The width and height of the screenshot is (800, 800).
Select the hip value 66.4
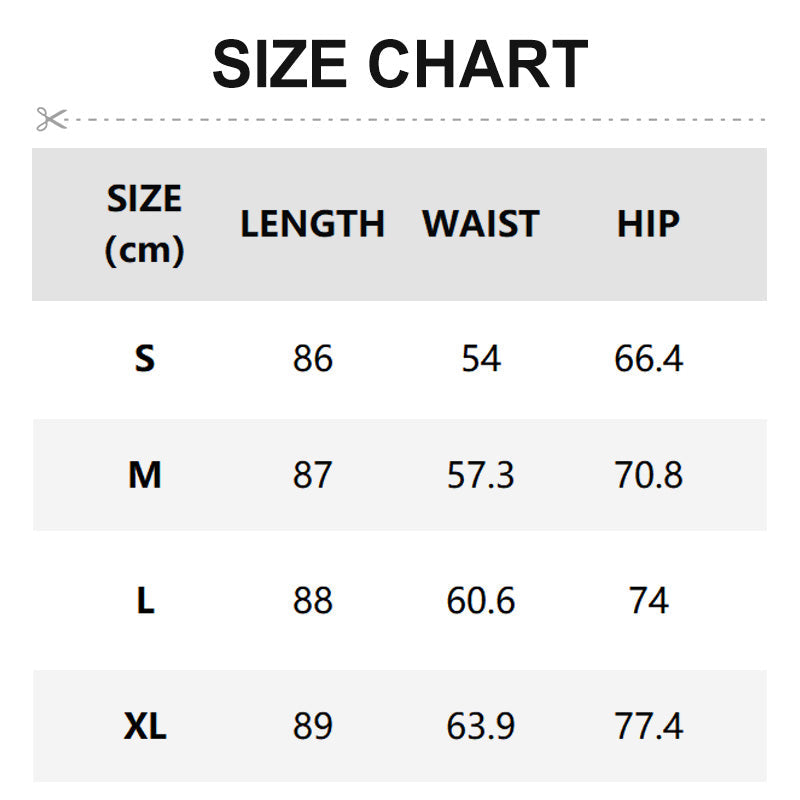tap(648, 358)
